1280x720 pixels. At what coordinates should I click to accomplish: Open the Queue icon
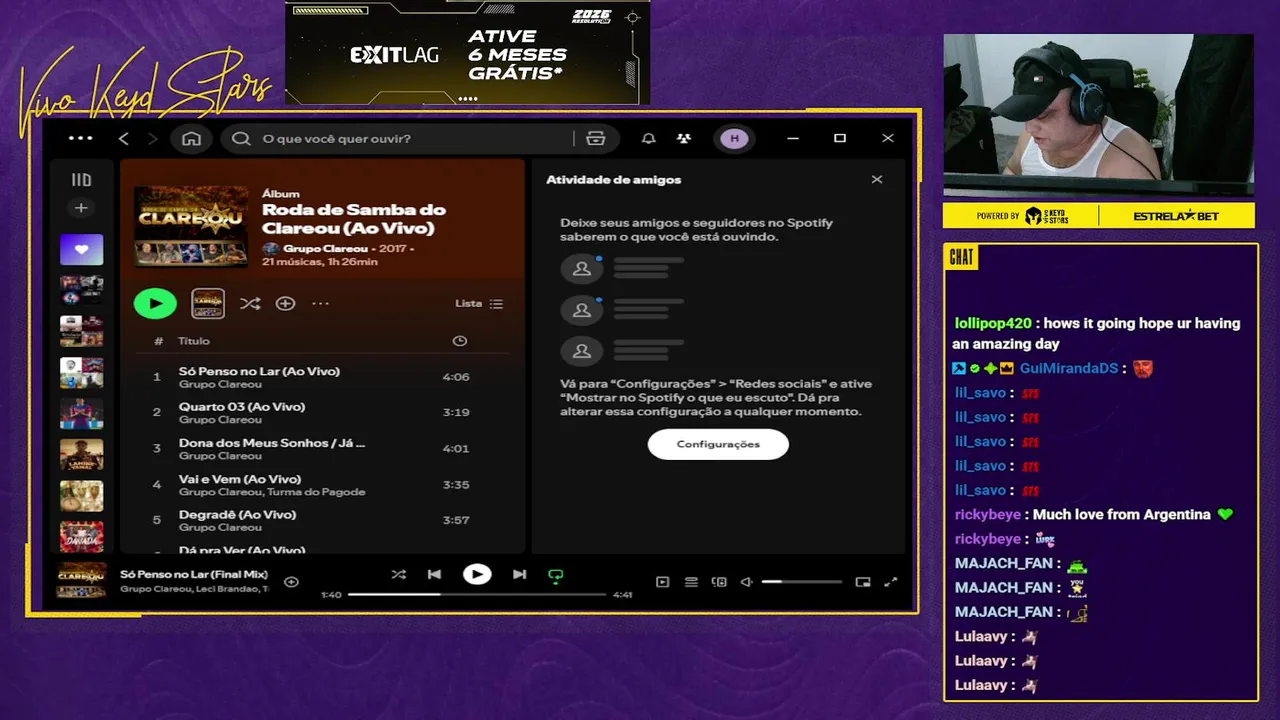[691, 582]
